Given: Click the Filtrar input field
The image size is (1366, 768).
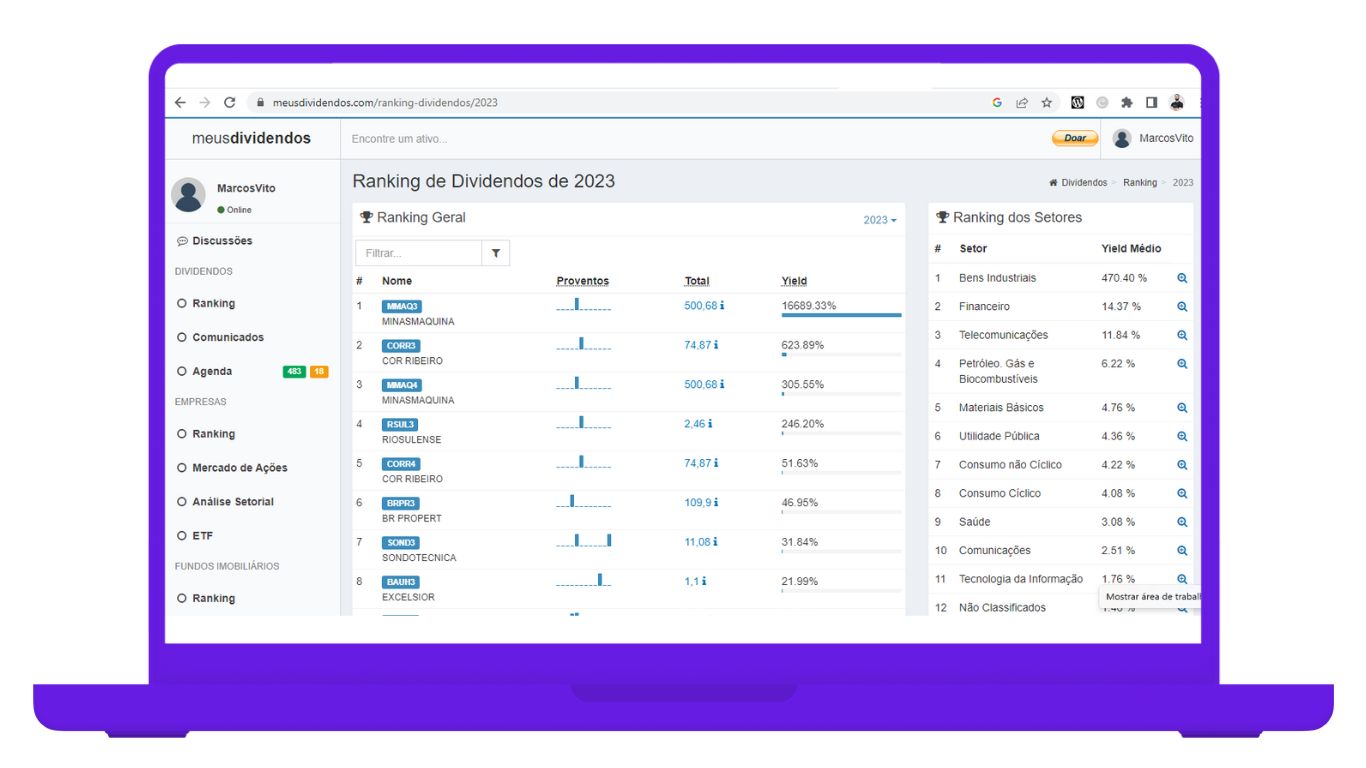Looking at the screenshot, I should coord(419,254).
